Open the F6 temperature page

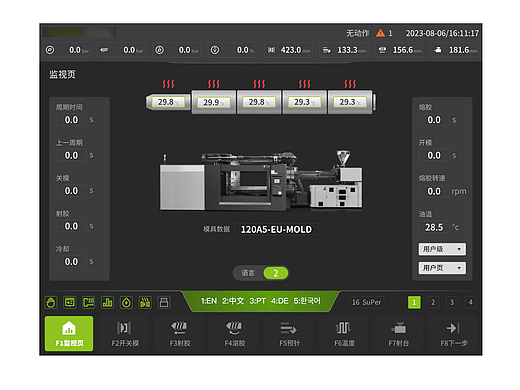click(x=343, y=333)
